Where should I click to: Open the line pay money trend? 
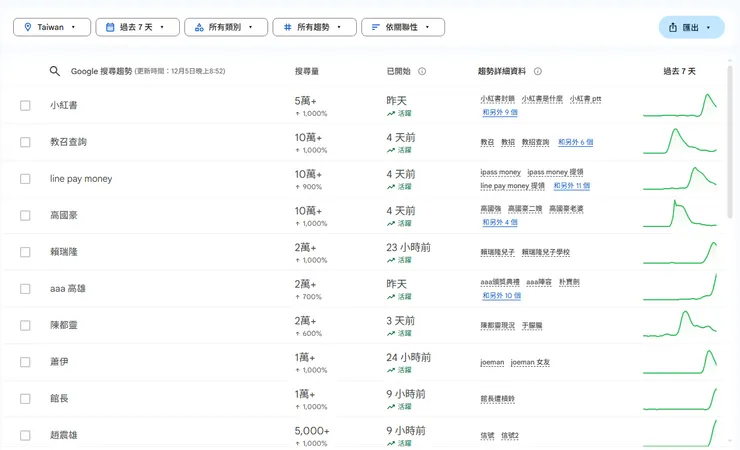363,179
